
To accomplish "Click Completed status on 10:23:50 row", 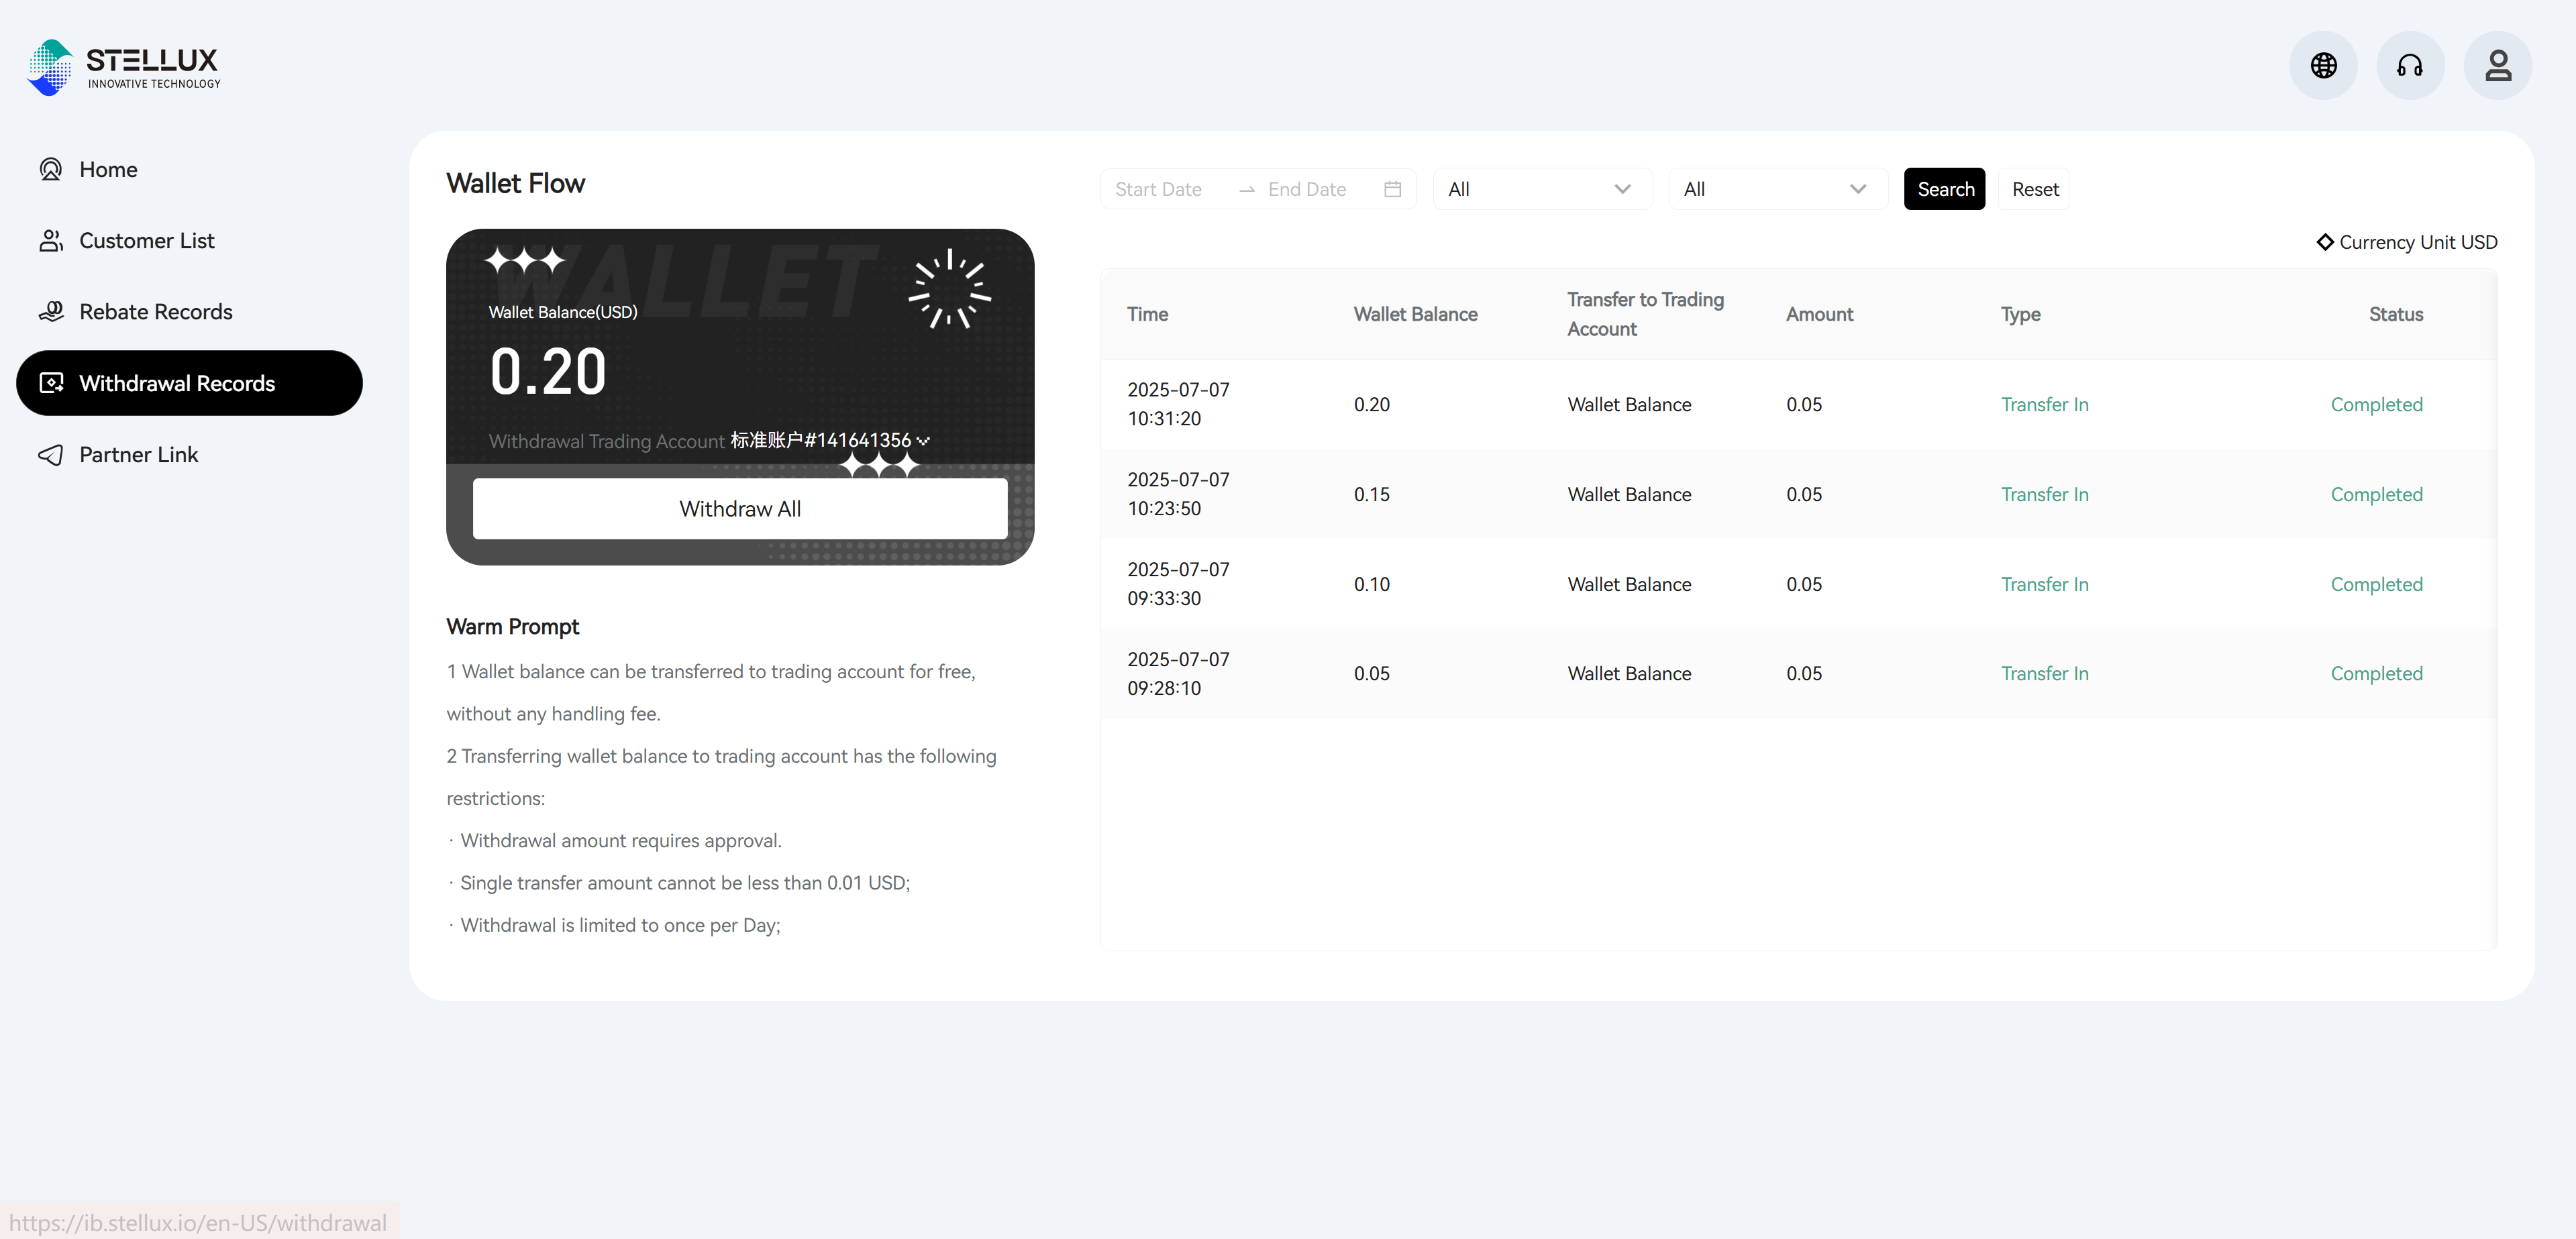I will click(2376, 494).
